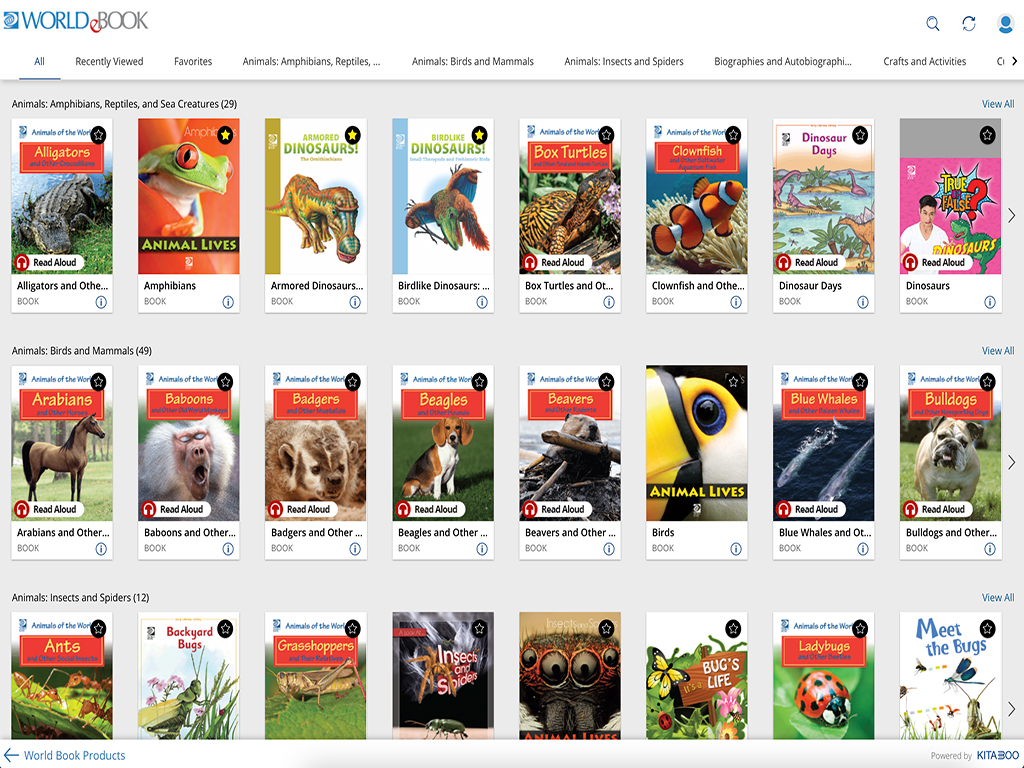1024x768 pixels.
Task: Open the Clownfish book cover
Action: pos(696,196)
